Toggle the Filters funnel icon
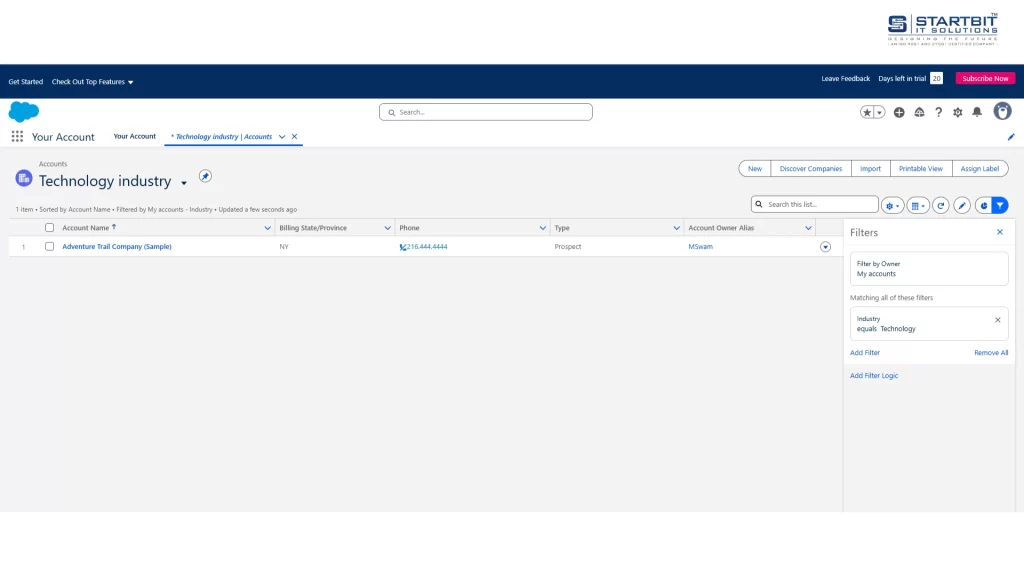1024x576 pixels. (1000, 205)
